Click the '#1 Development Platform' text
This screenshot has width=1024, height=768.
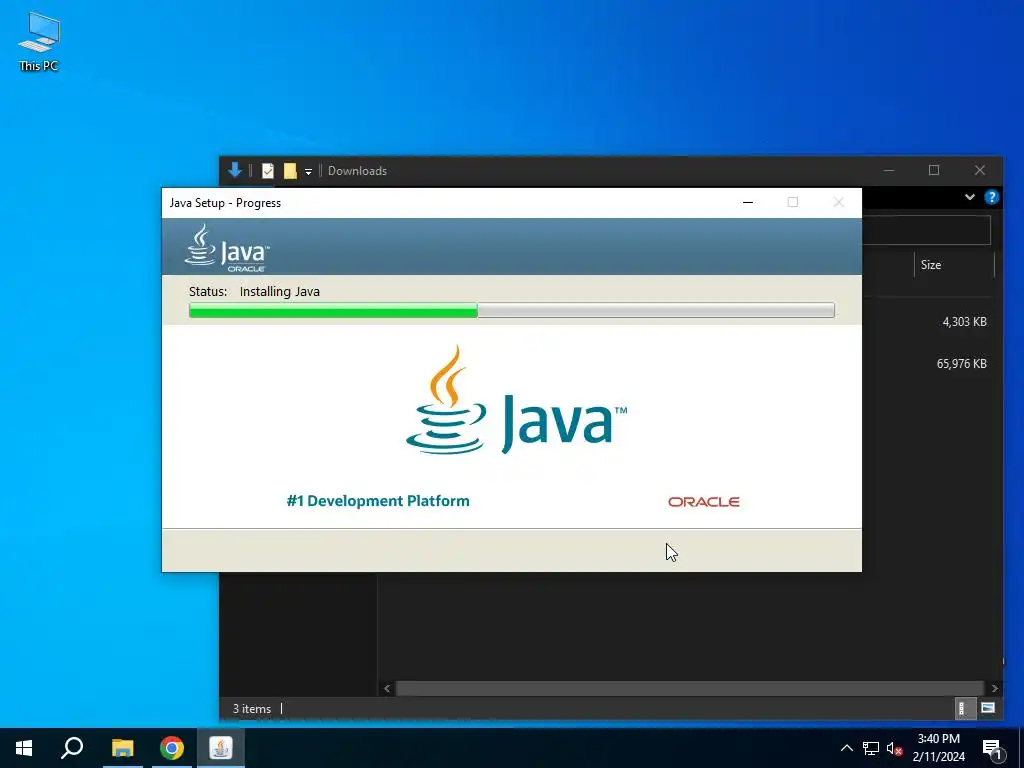(378, 501)
